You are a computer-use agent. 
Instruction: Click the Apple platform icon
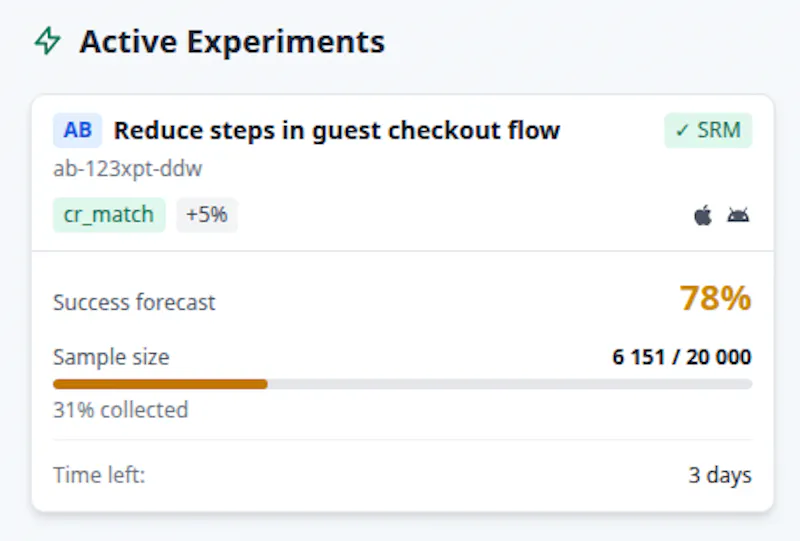point(703,215)
